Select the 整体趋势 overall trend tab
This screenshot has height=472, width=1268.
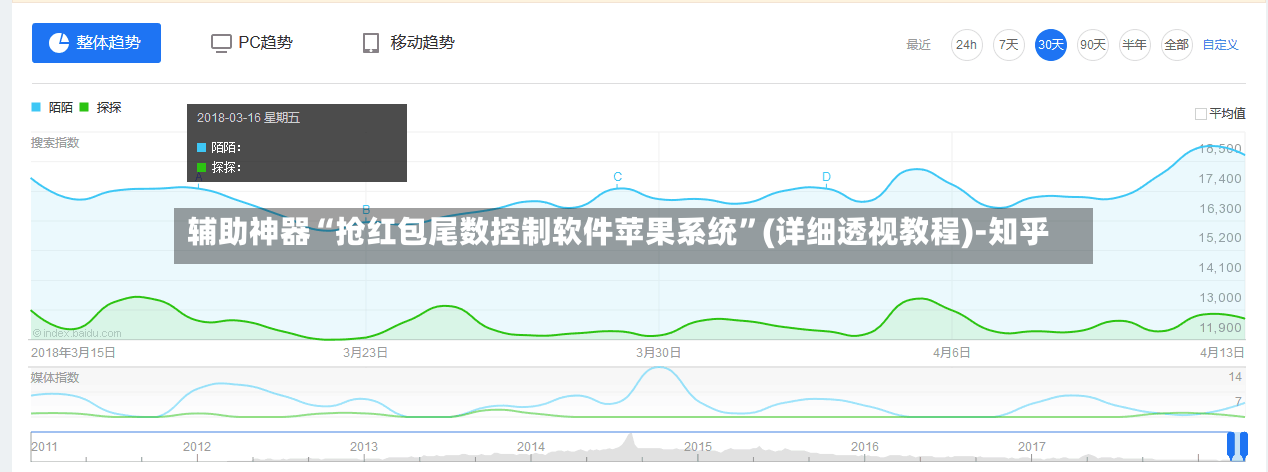coord(96,43)
